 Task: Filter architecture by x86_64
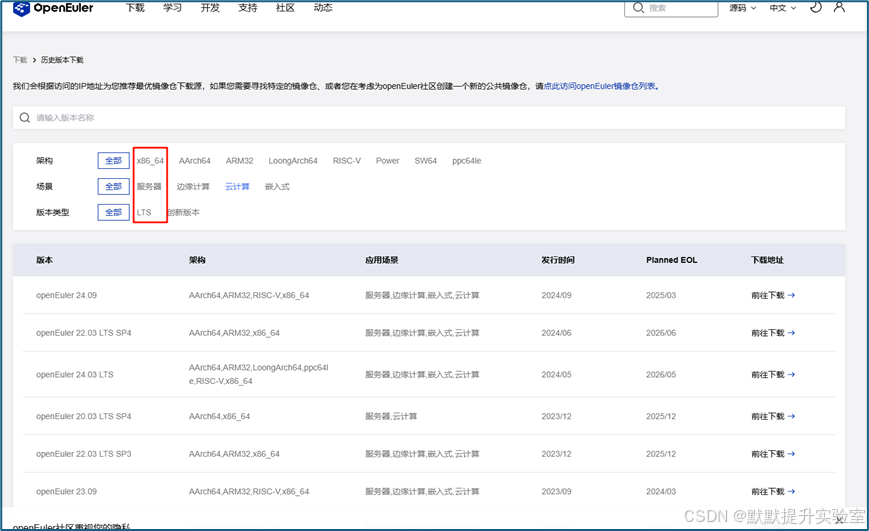[x=150, y=161]
